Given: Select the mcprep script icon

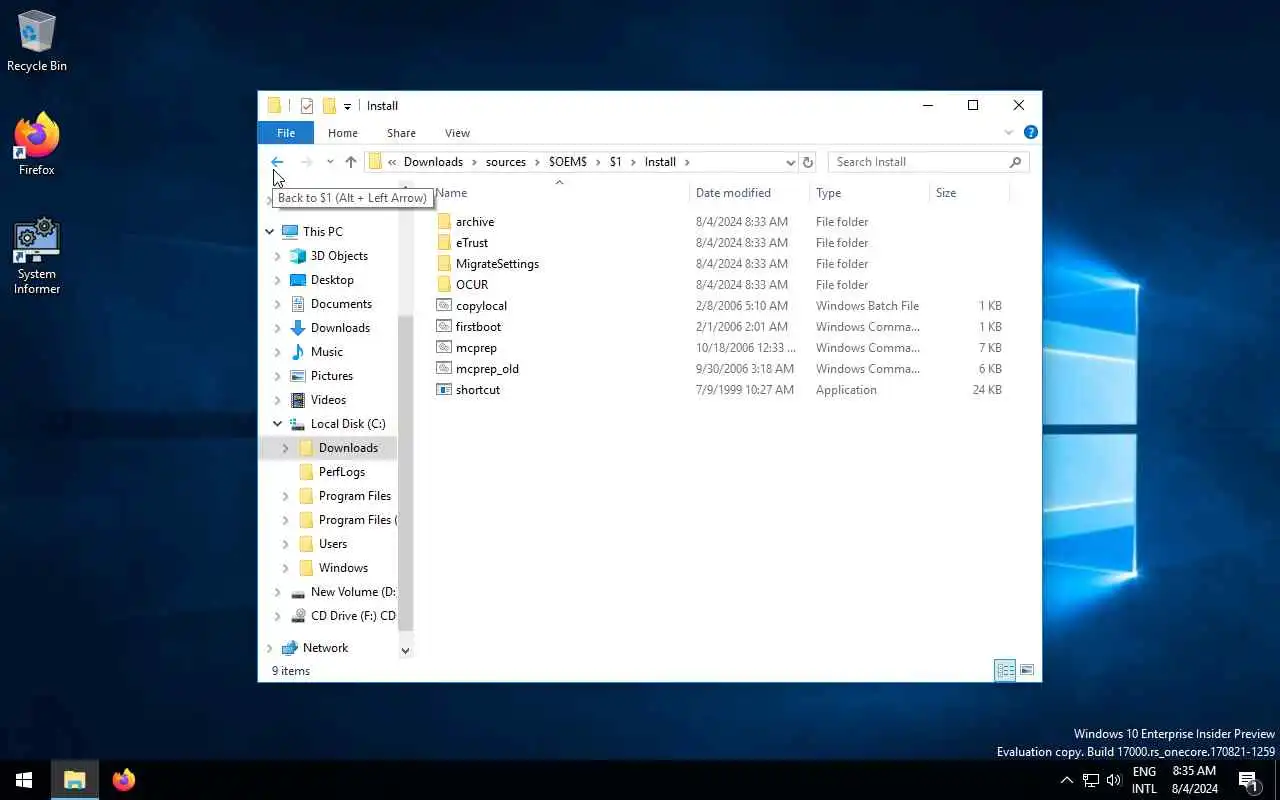Looking at the screenshot, I should [445, 348].
